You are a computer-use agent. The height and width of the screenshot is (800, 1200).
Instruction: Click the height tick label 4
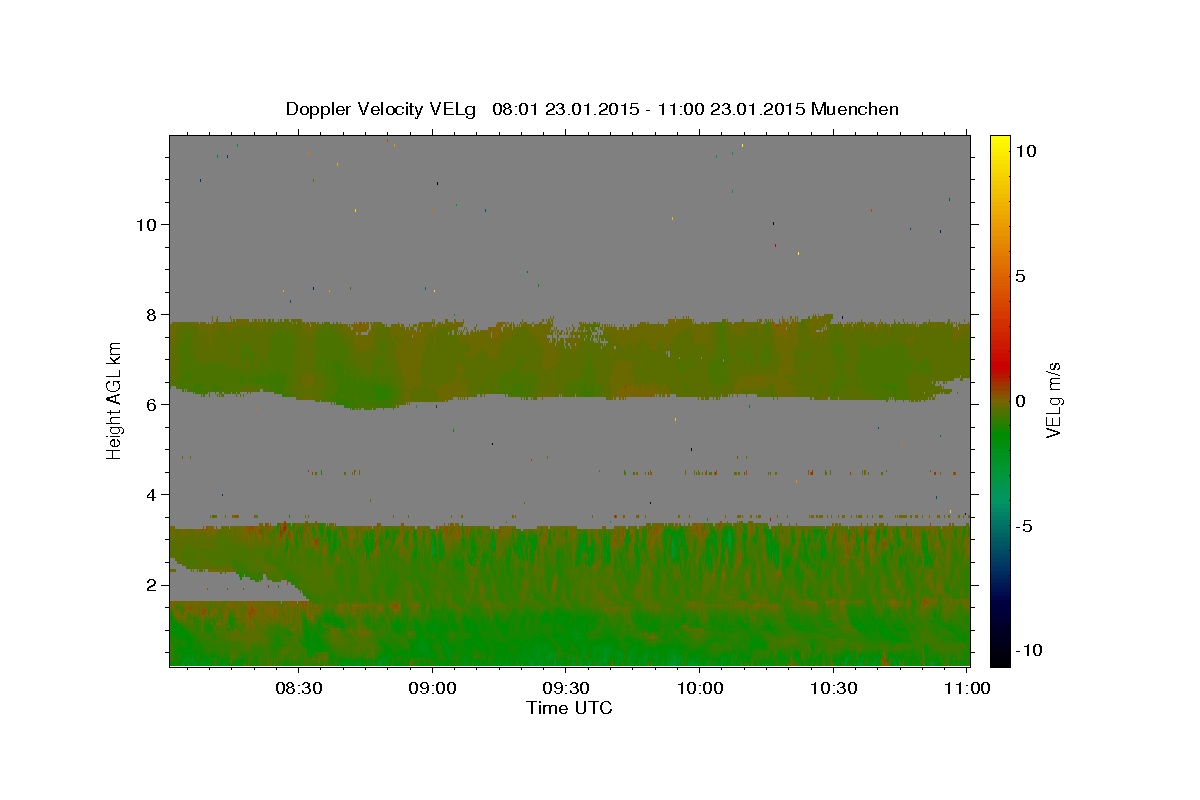point(151,494)
